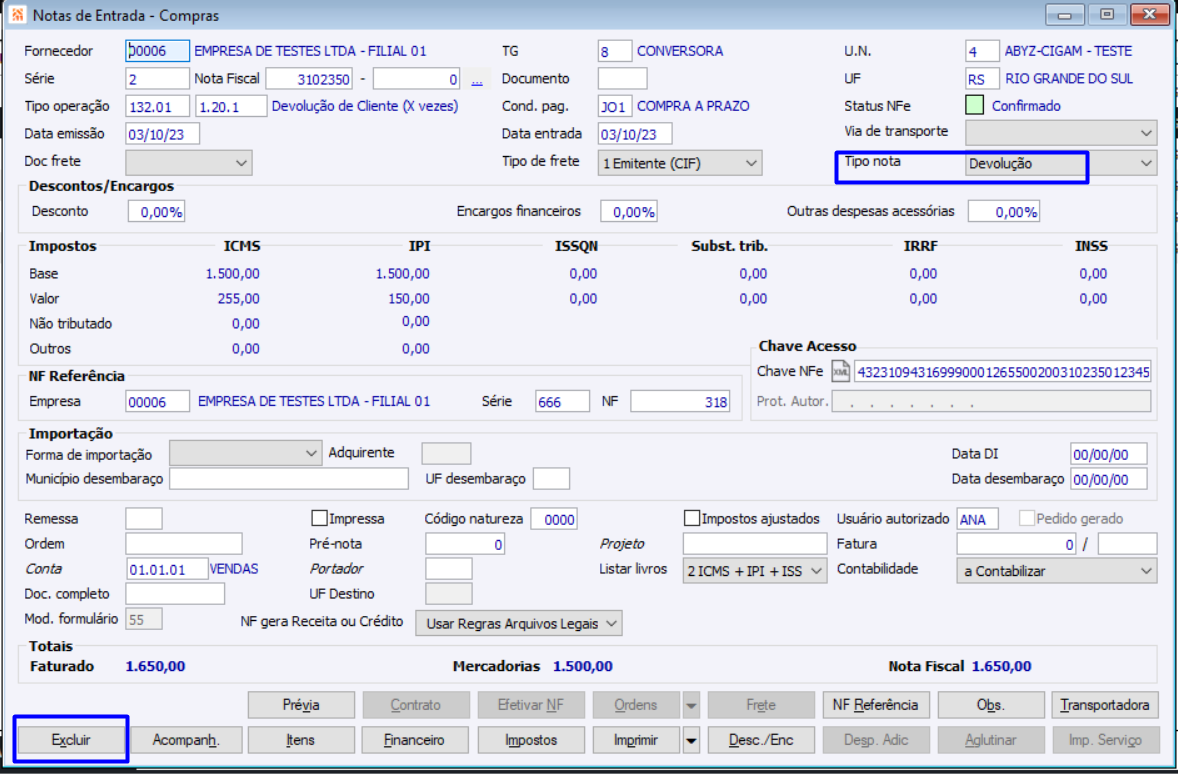Screen dimensions: 1178x776
Task: Maximize the Notas de Entrada window
Action: coord(1106,16)
